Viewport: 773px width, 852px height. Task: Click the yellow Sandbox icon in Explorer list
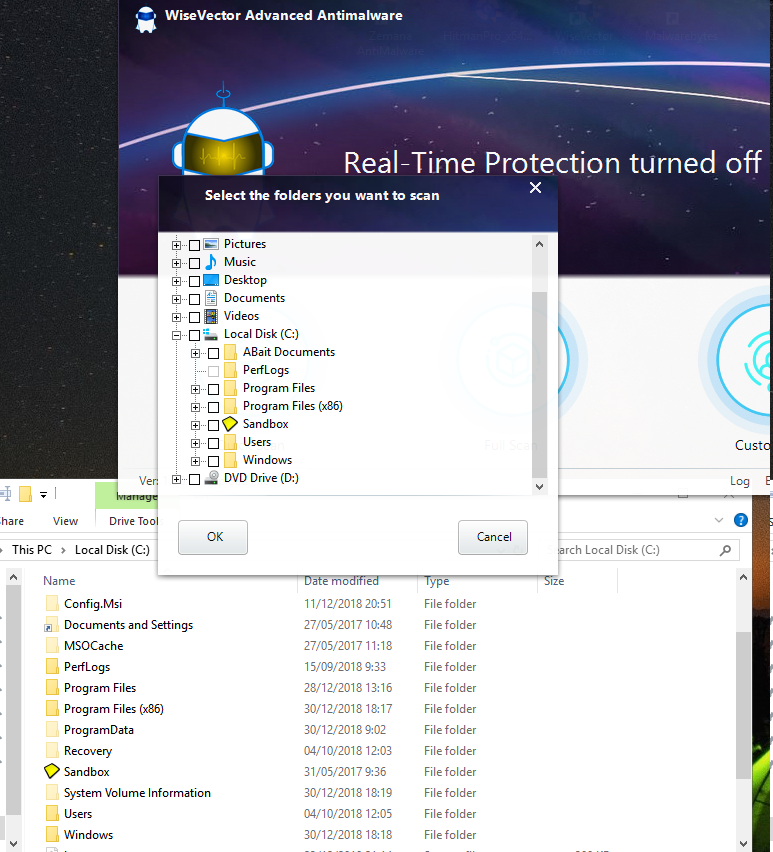point(52,772)
